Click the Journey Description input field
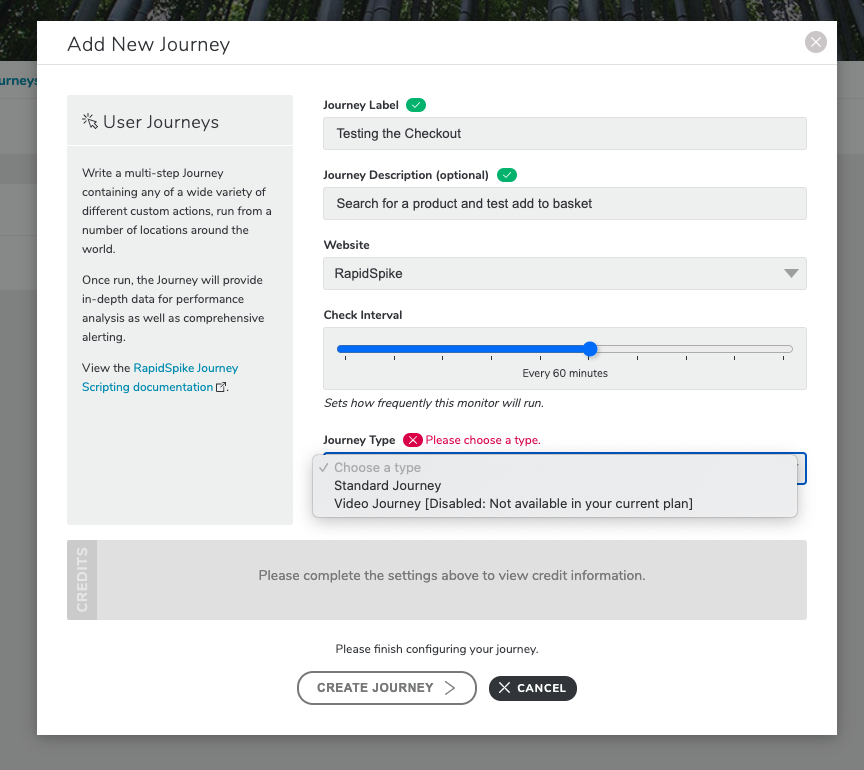 565,203
